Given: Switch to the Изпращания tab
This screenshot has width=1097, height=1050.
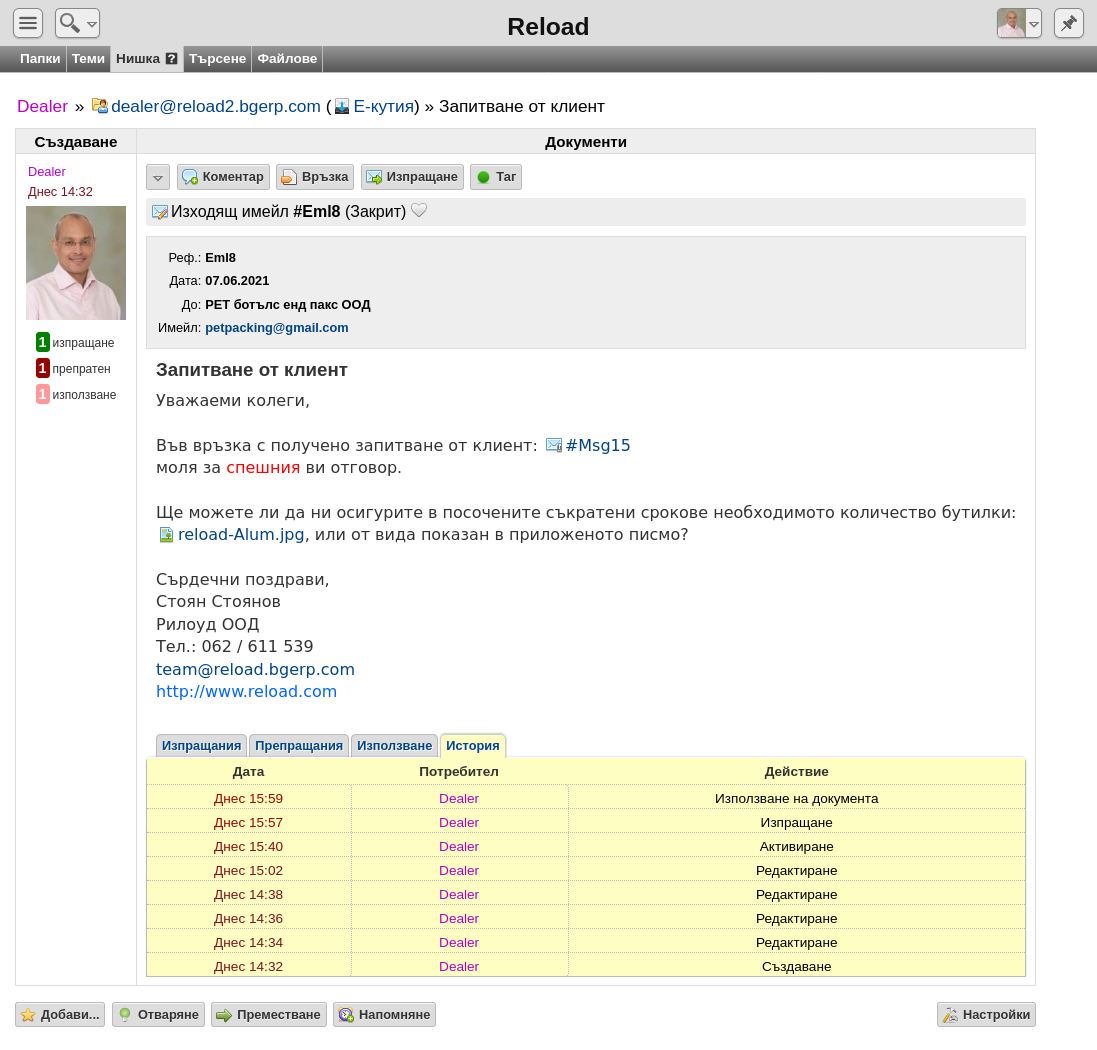Looking at the screenshot, I should (x=201, y=746).
